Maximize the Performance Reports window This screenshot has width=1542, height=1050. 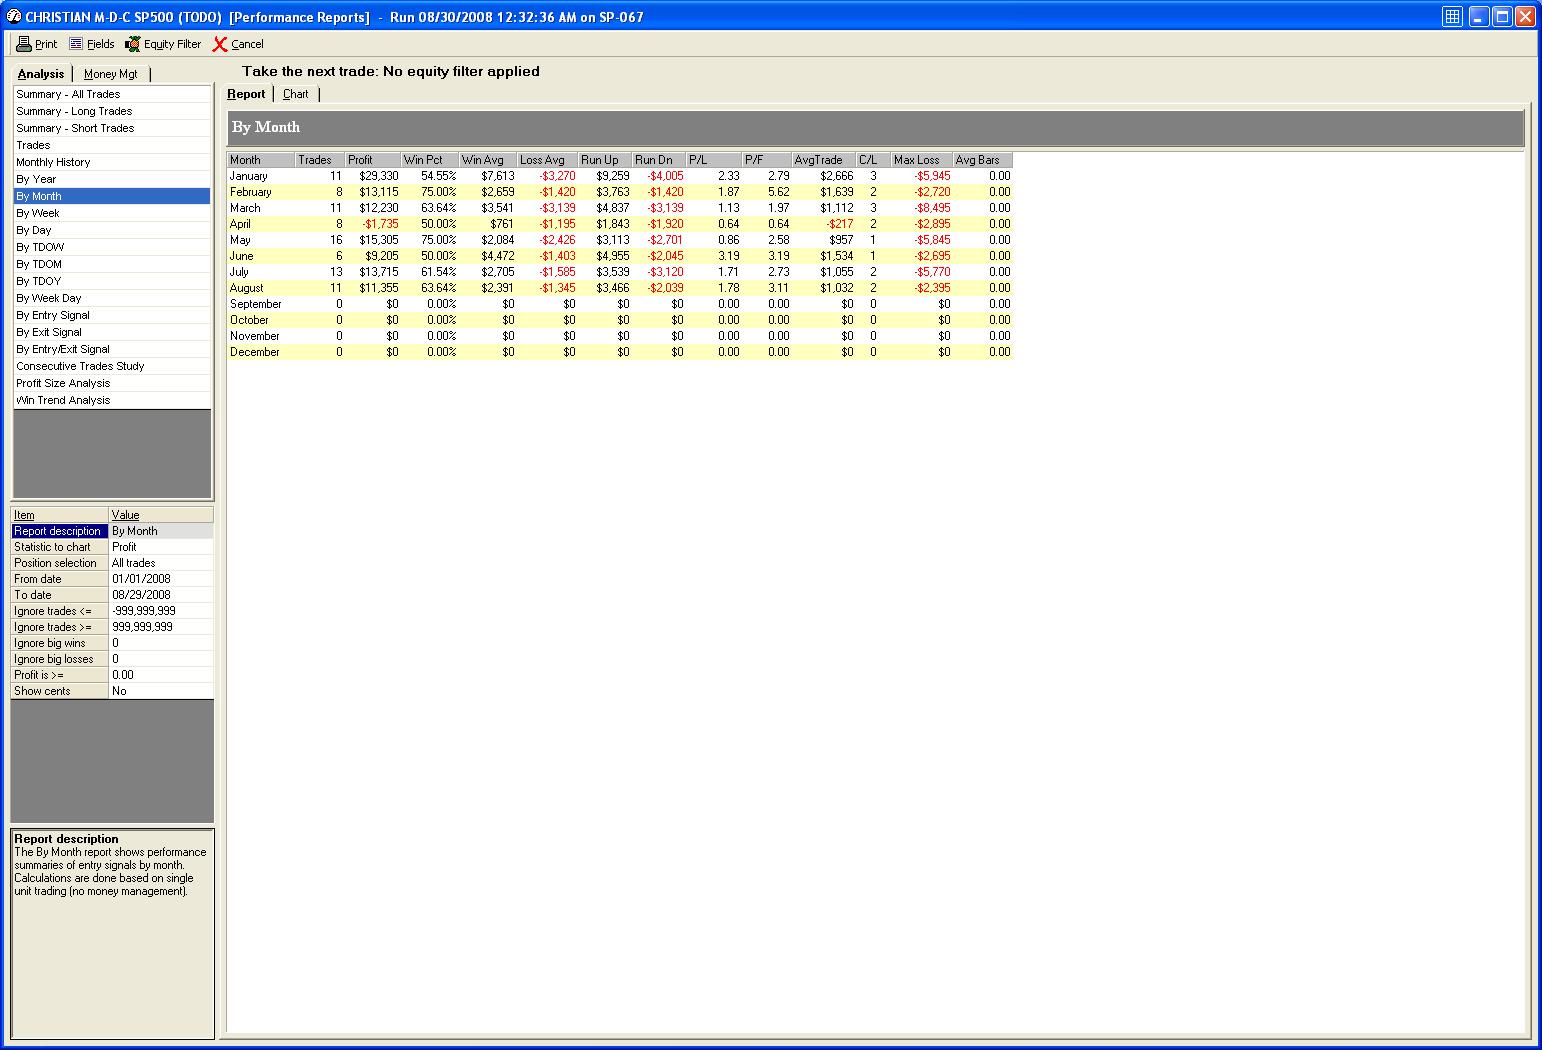1502,16
